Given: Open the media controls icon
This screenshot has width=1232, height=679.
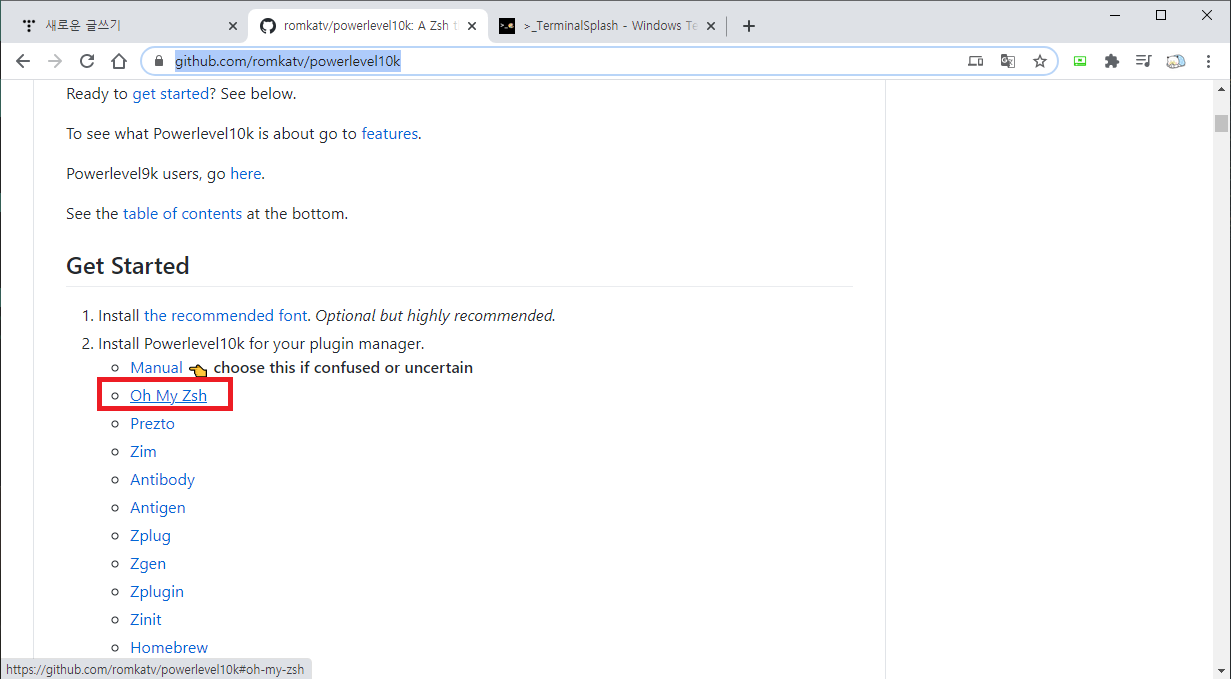Looking at the screenshot, I should pyautogui.click(x=1143, y=61).
